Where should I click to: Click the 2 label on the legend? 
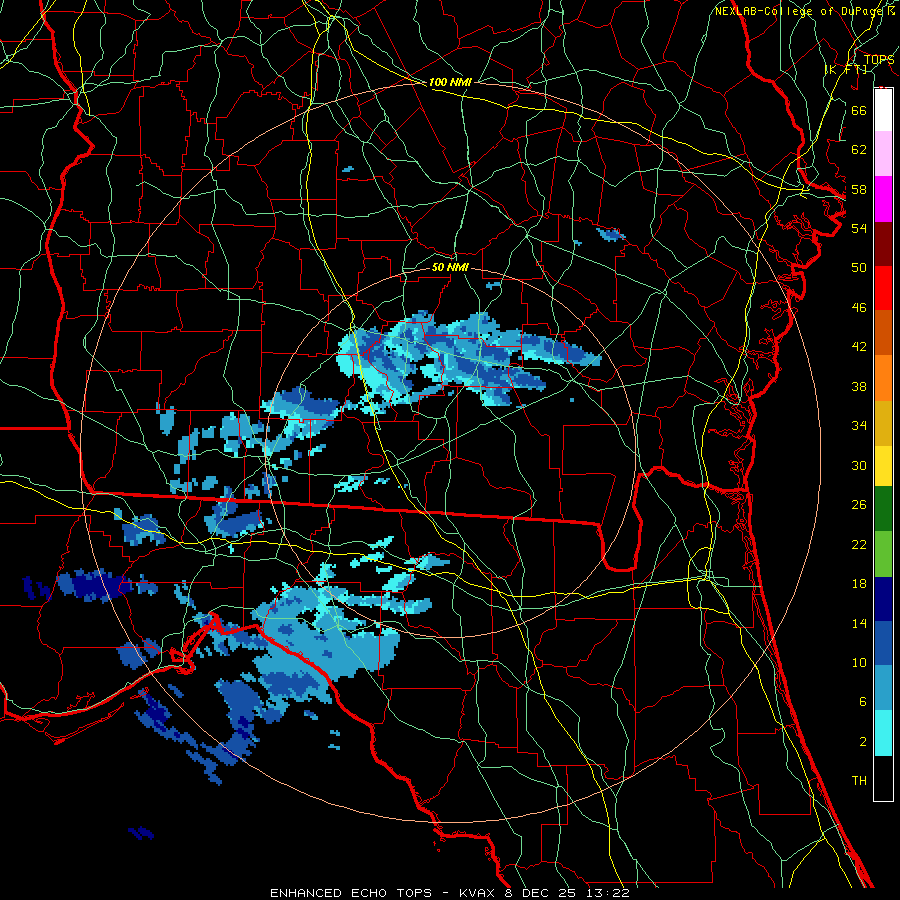(863, 741)
